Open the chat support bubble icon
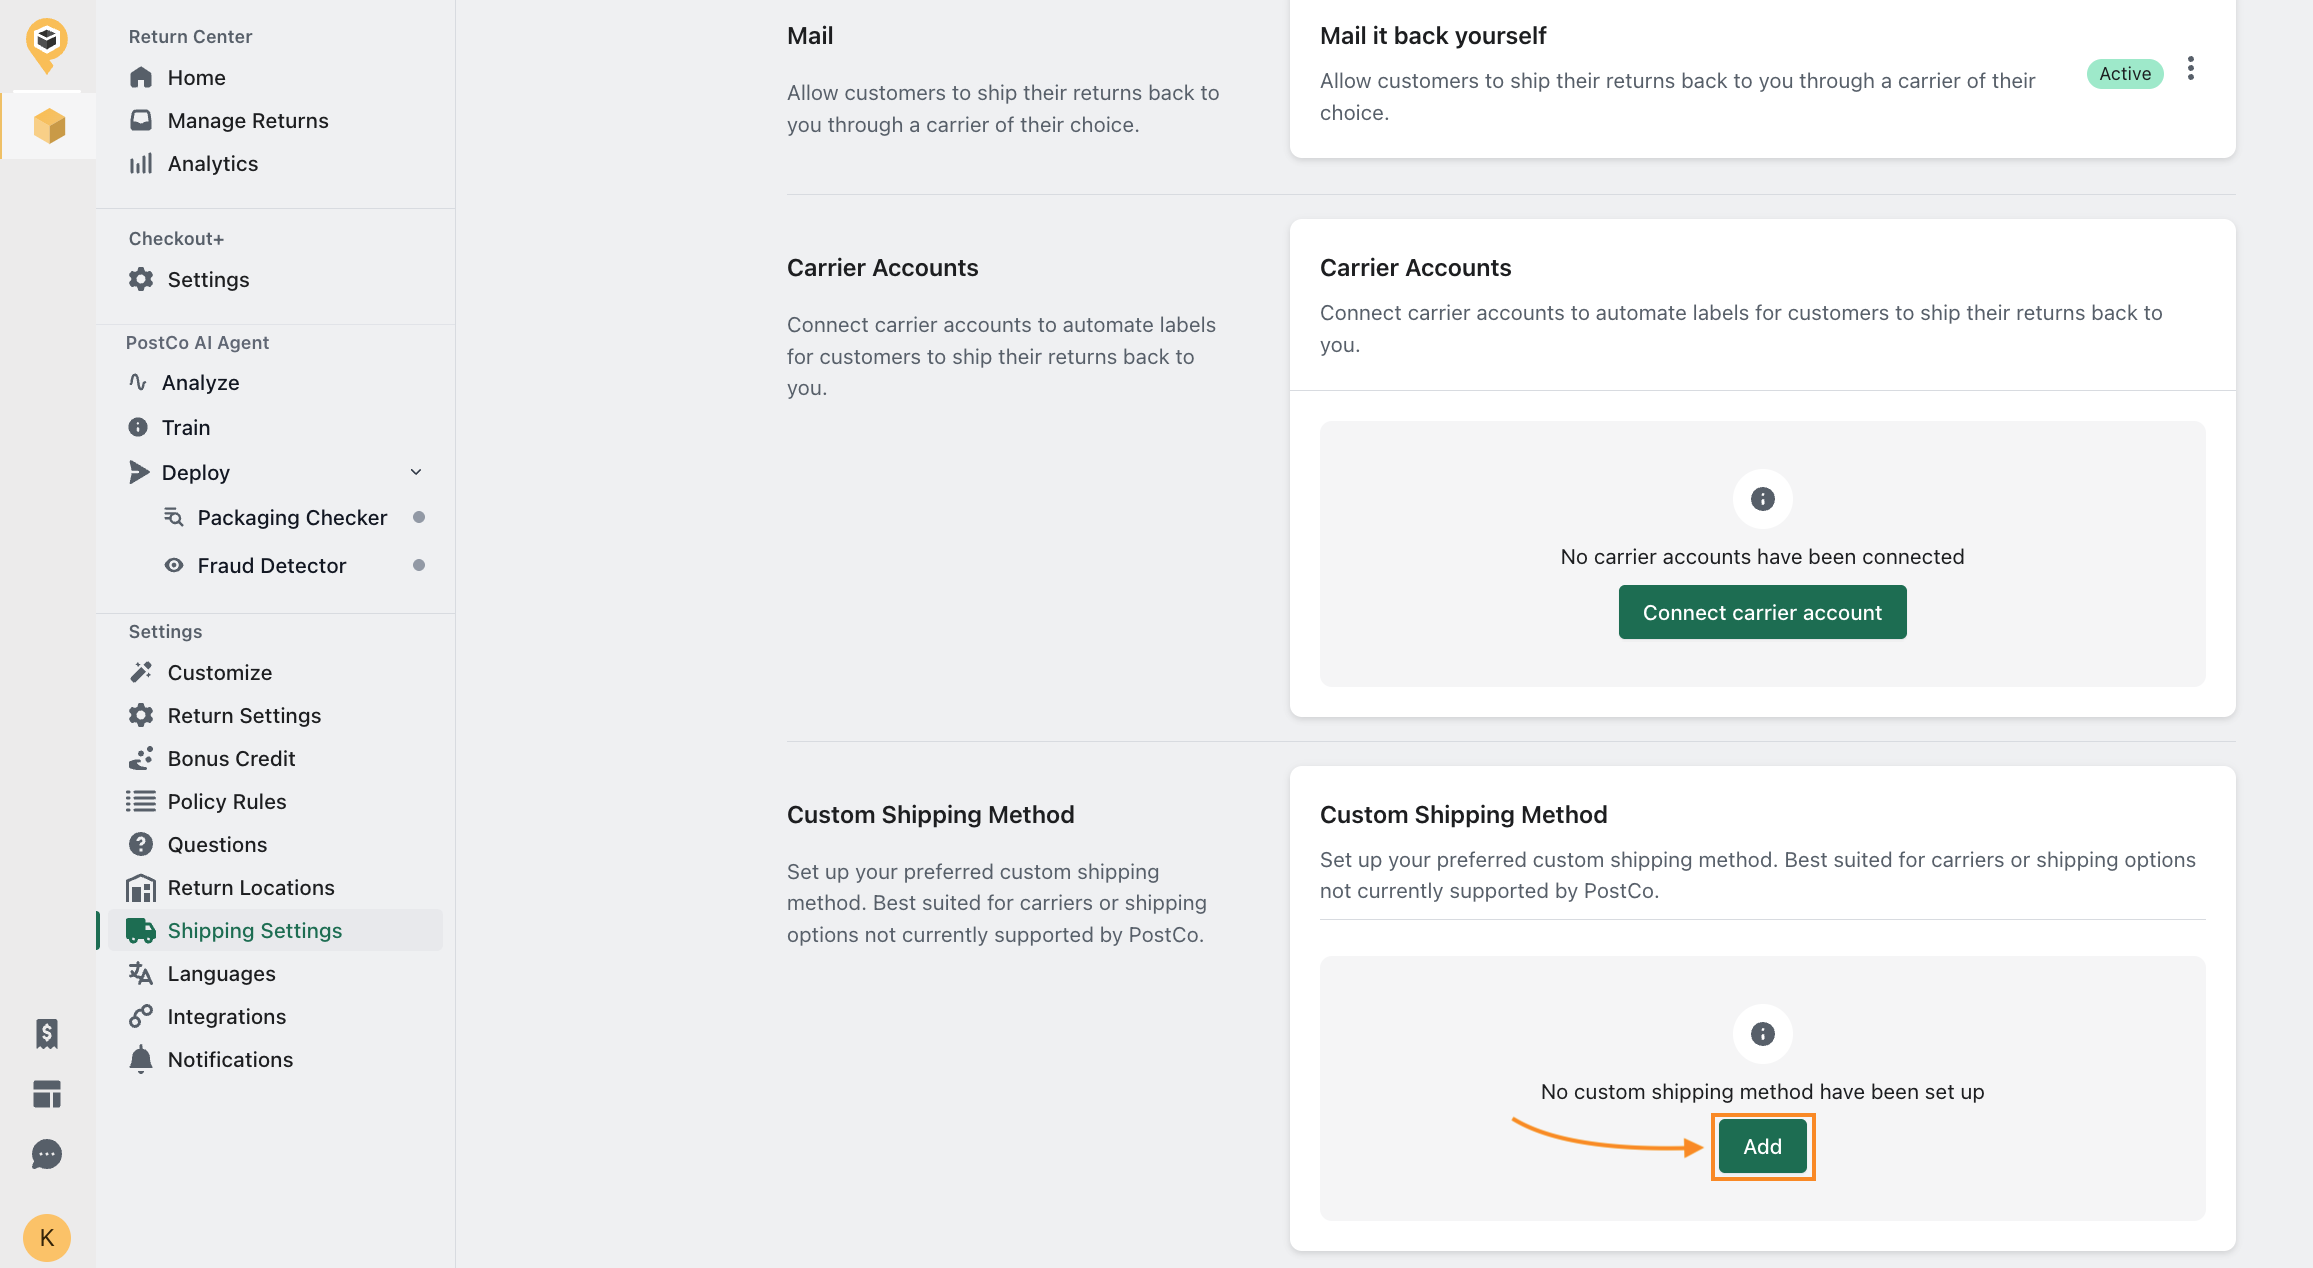Screen dimensions: 2313x1268 [47, 1155]
